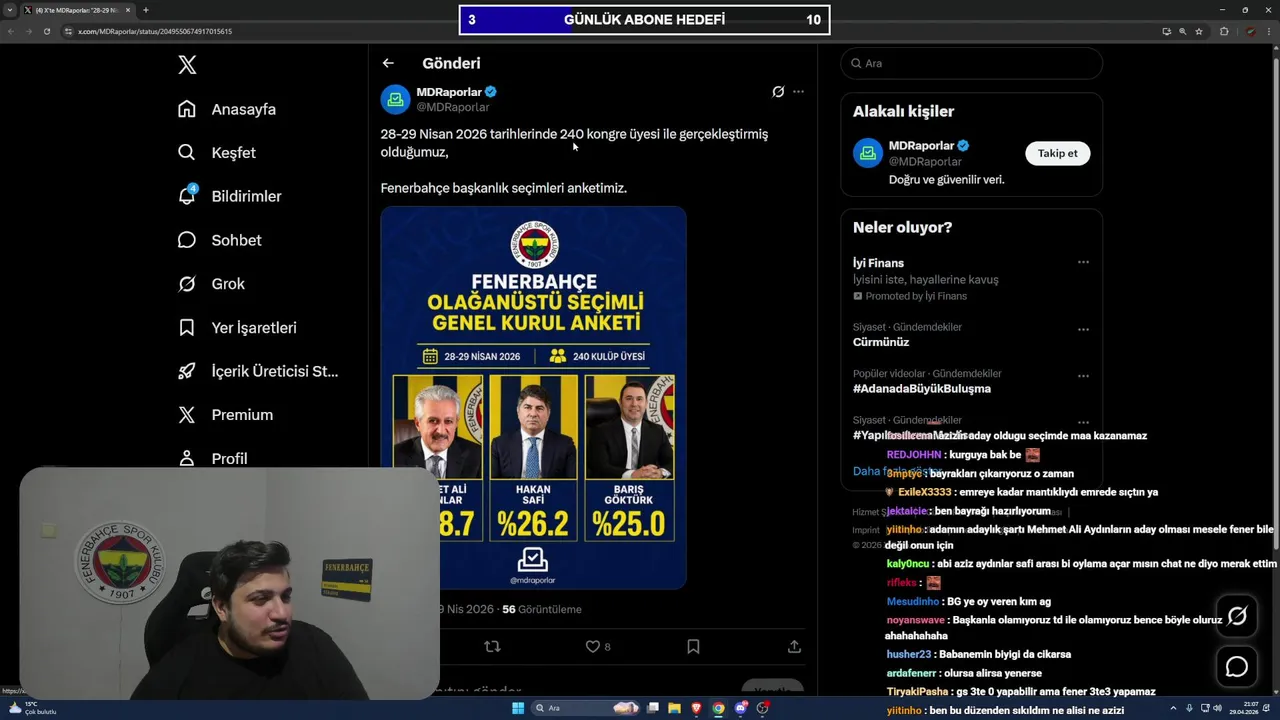Open more options for #AdanadaBüyükBuluşma

click(x=1083, y=376)
